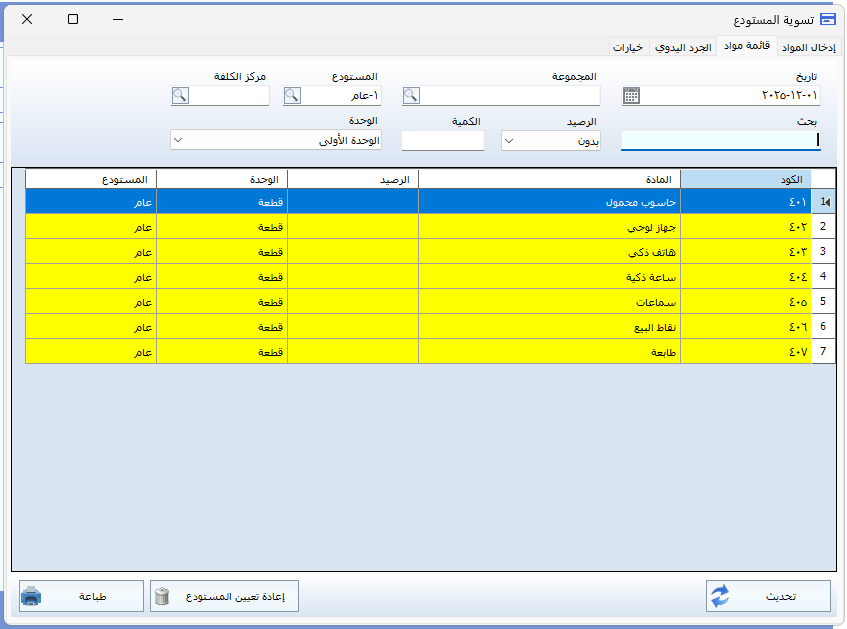Click the trash bin icon for warehouse reset
The image size is (847, 629).
point(163,597)
